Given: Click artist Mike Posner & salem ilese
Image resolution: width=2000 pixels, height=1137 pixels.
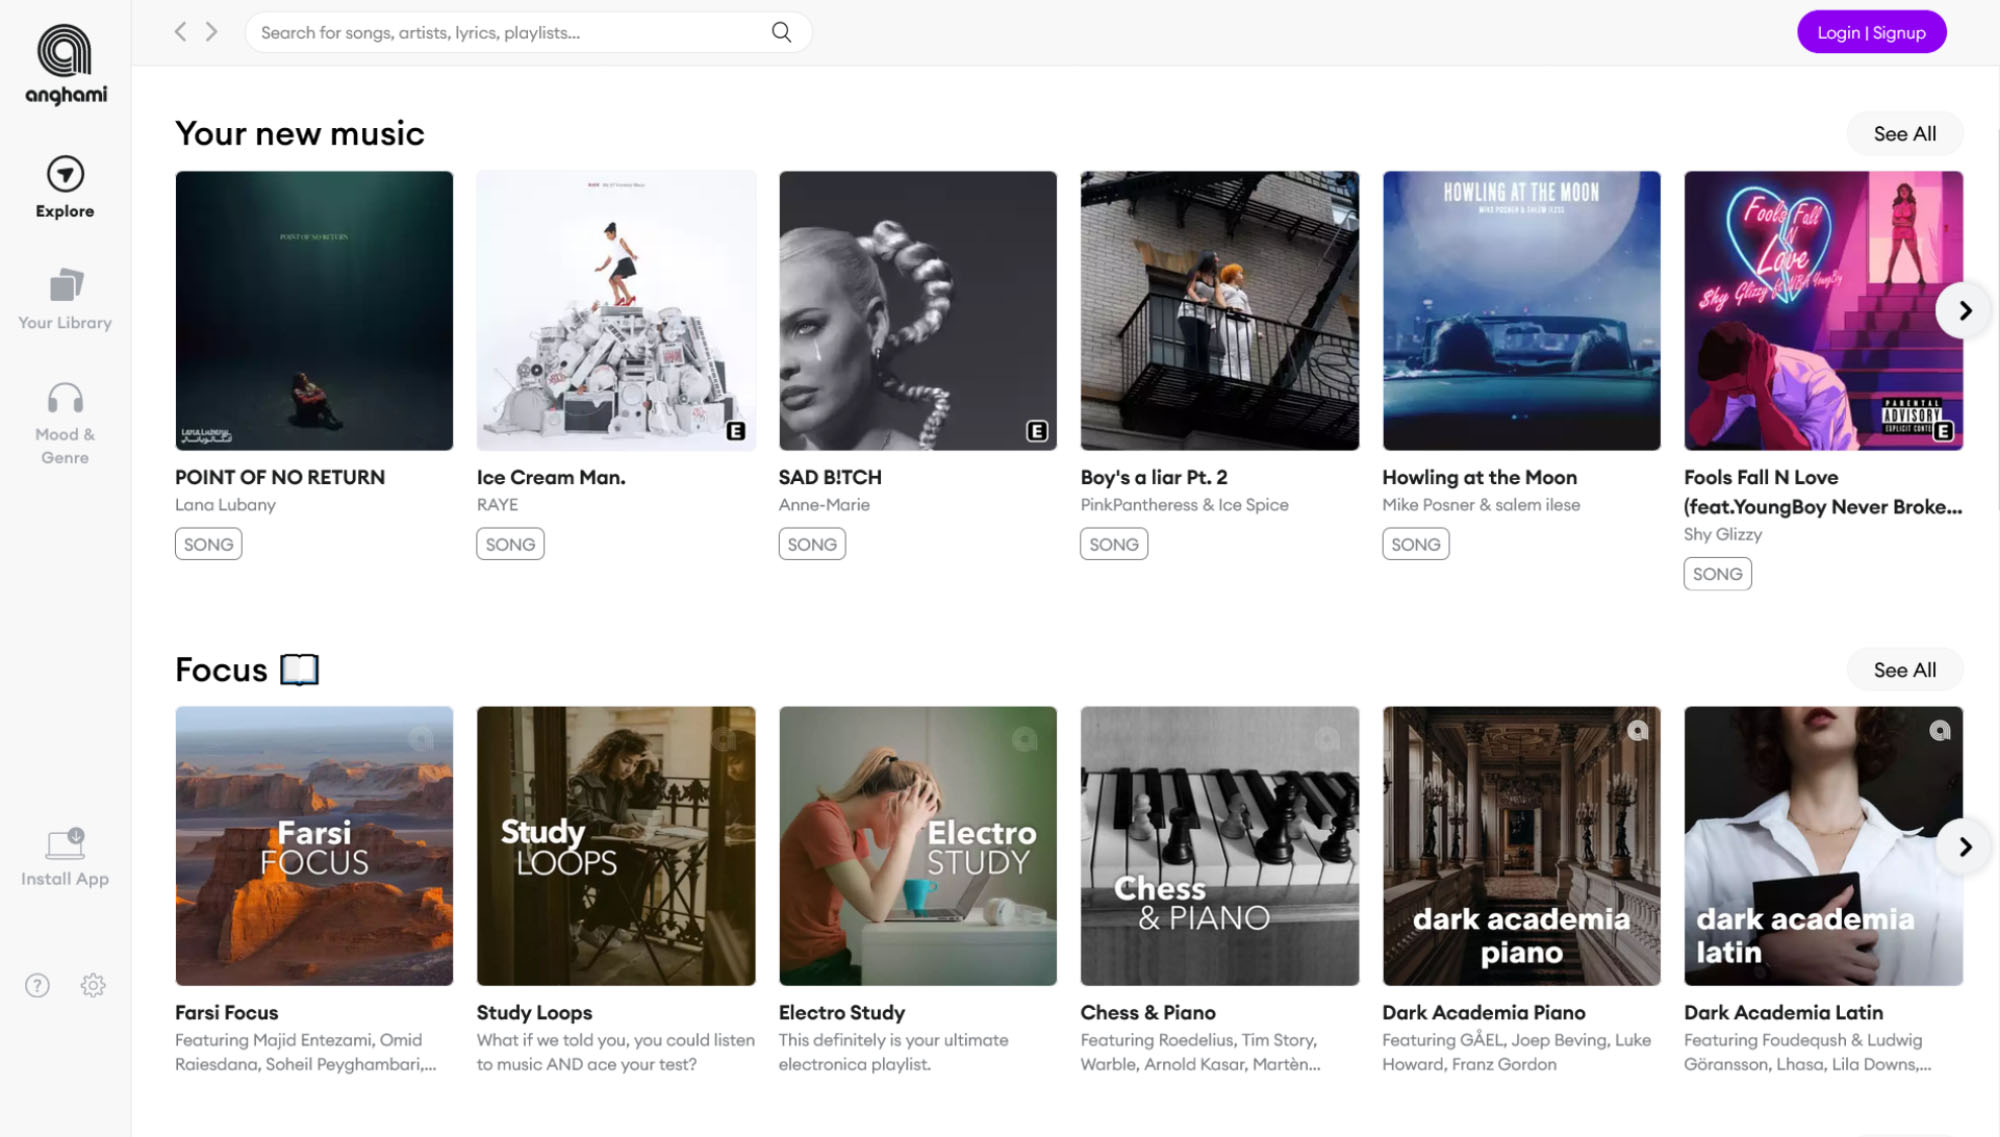Looking at the screenshot, I should click(1481, 505).
